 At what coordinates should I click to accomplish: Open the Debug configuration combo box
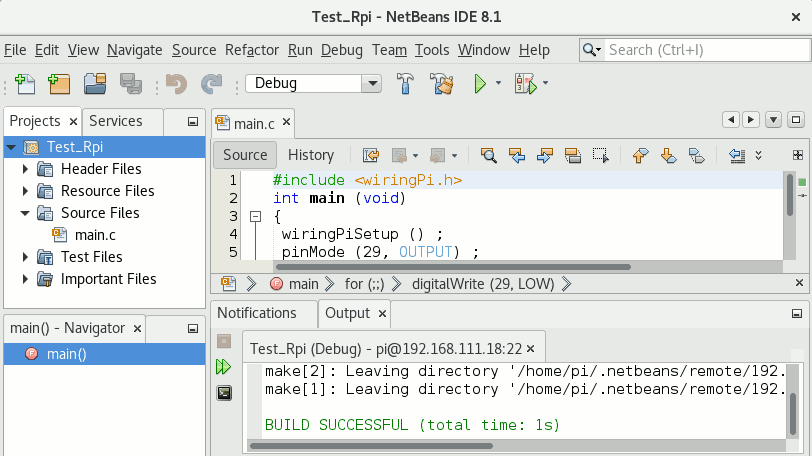pos(313,83)
